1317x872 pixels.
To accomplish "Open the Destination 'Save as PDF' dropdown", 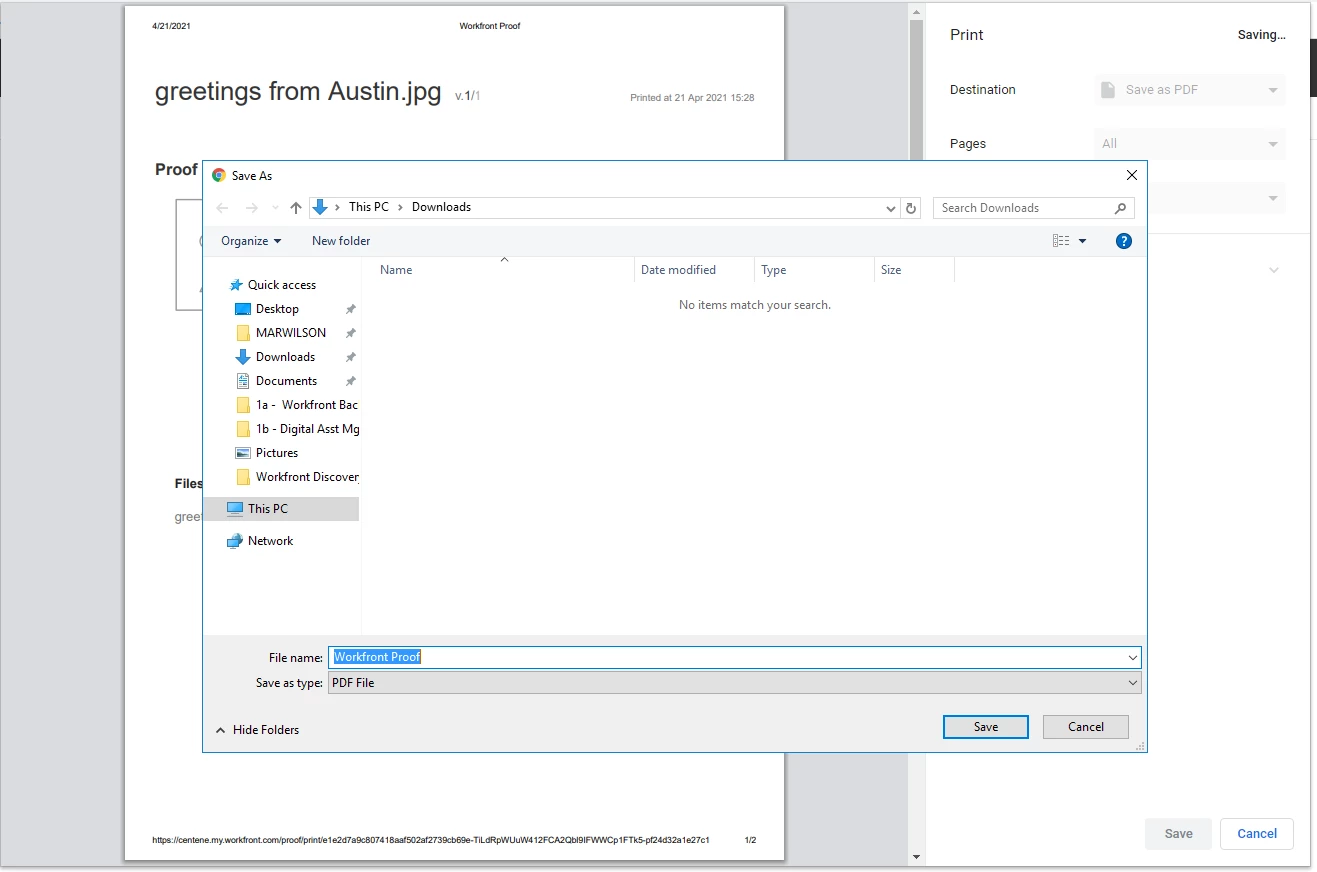I will pyautogui.click(x=1190, y=90).
